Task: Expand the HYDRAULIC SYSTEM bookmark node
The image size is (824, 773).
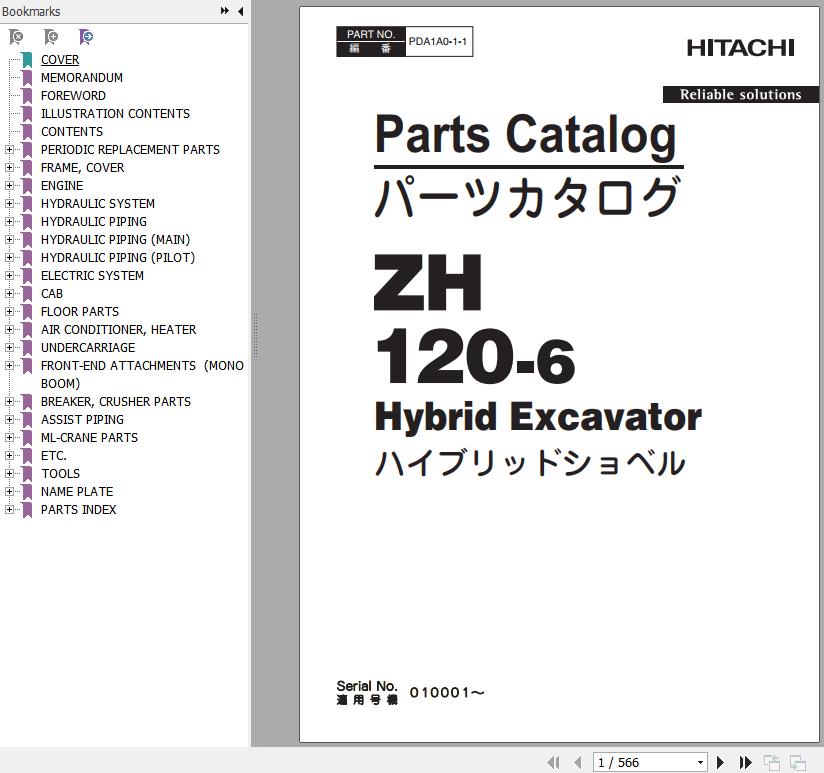Action: [9, 203]
